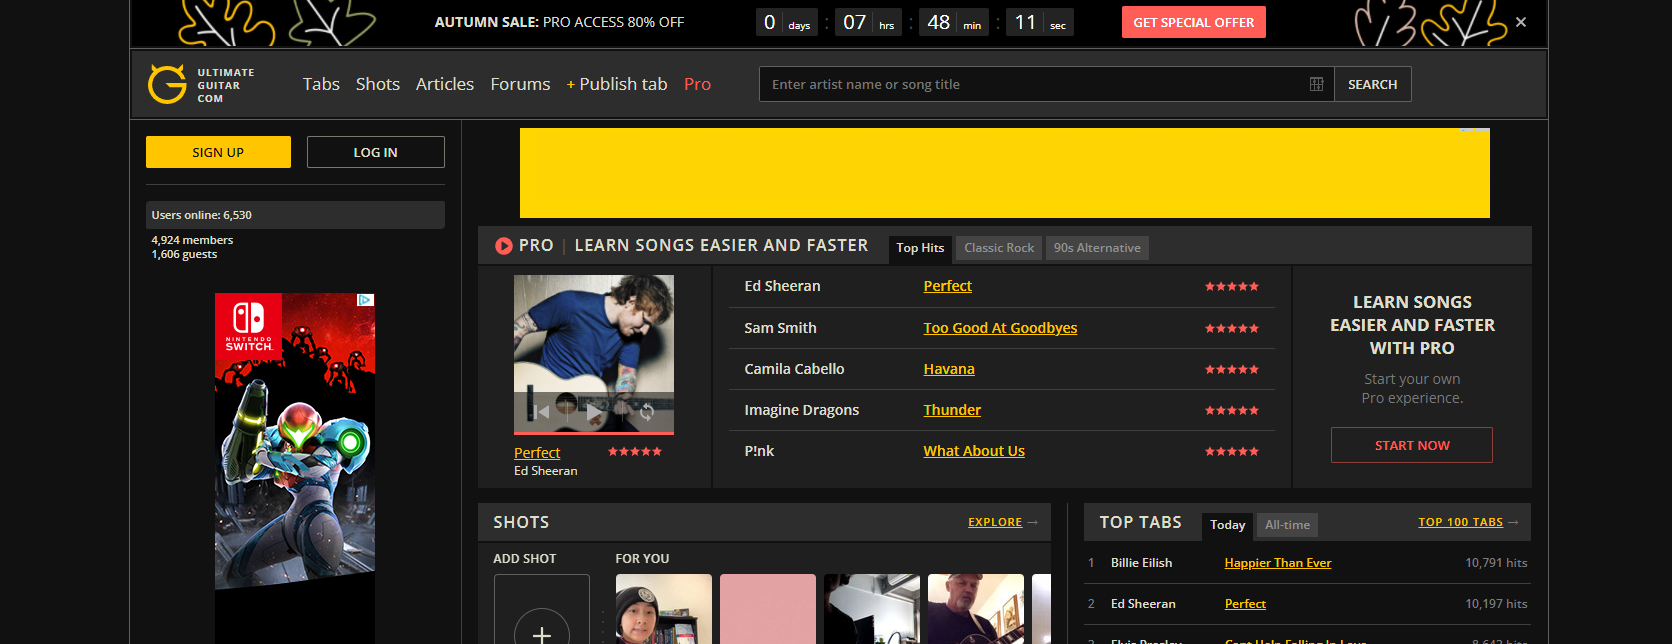Open the Pro page from navigation

coord(698,84)
